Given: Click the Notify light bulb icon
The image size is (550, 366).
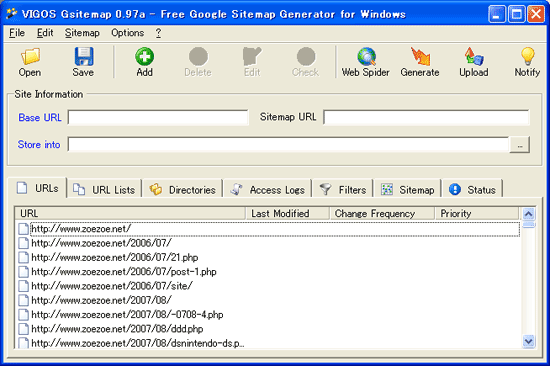Looking at the screenshot, I should click(527, 56).
